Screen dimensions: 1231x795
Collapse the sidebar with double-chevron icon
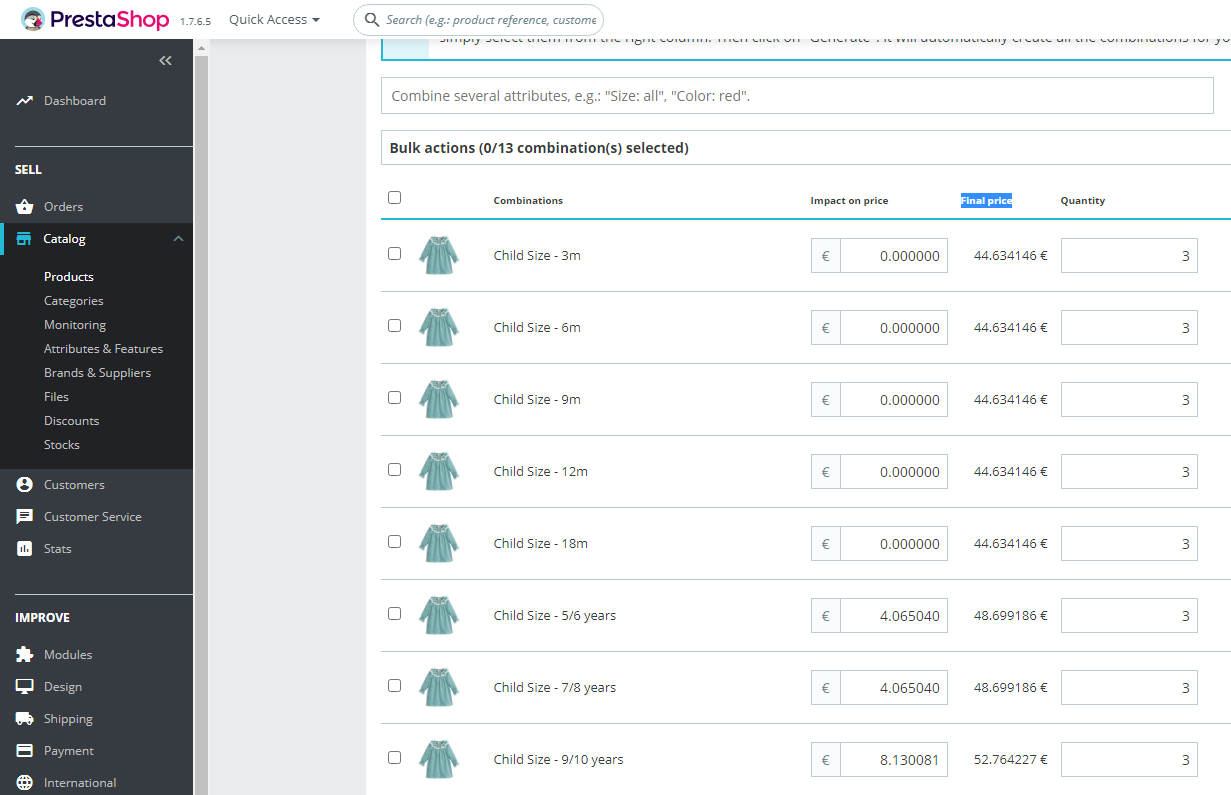click(x=165, y=61)
